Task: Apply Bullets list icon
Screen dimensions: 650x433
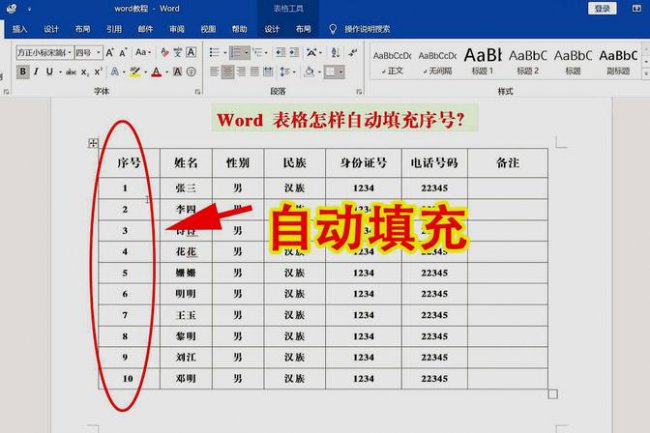Action: pos(214,53)
